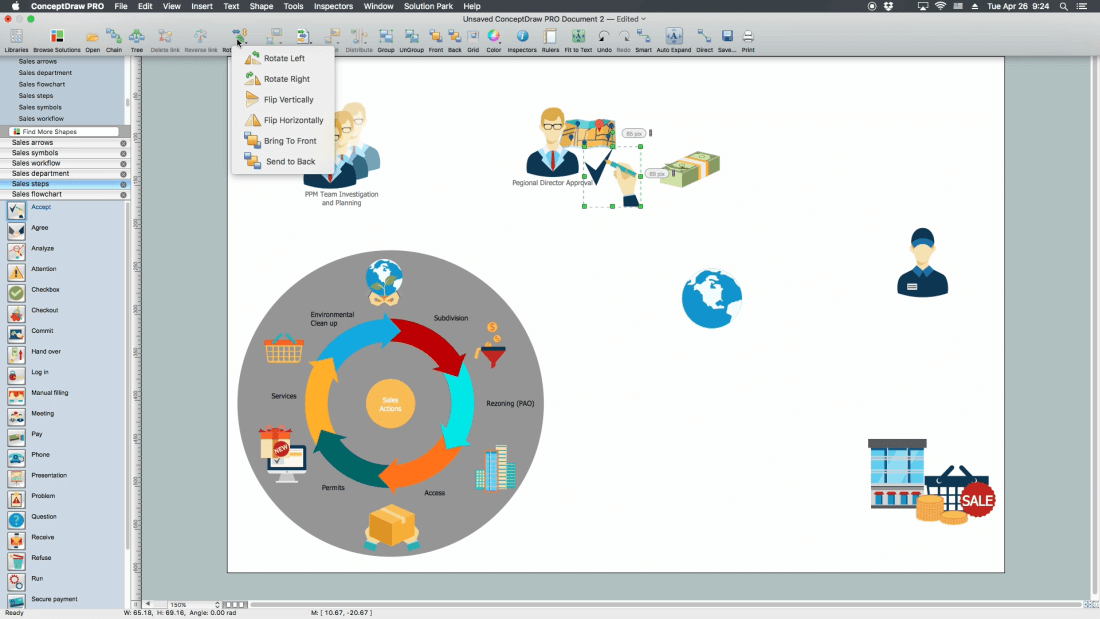Viewport: 1100px width, 619px height.
Task: Click the Fit to Text icon
Action: click(x=578, y=40)
